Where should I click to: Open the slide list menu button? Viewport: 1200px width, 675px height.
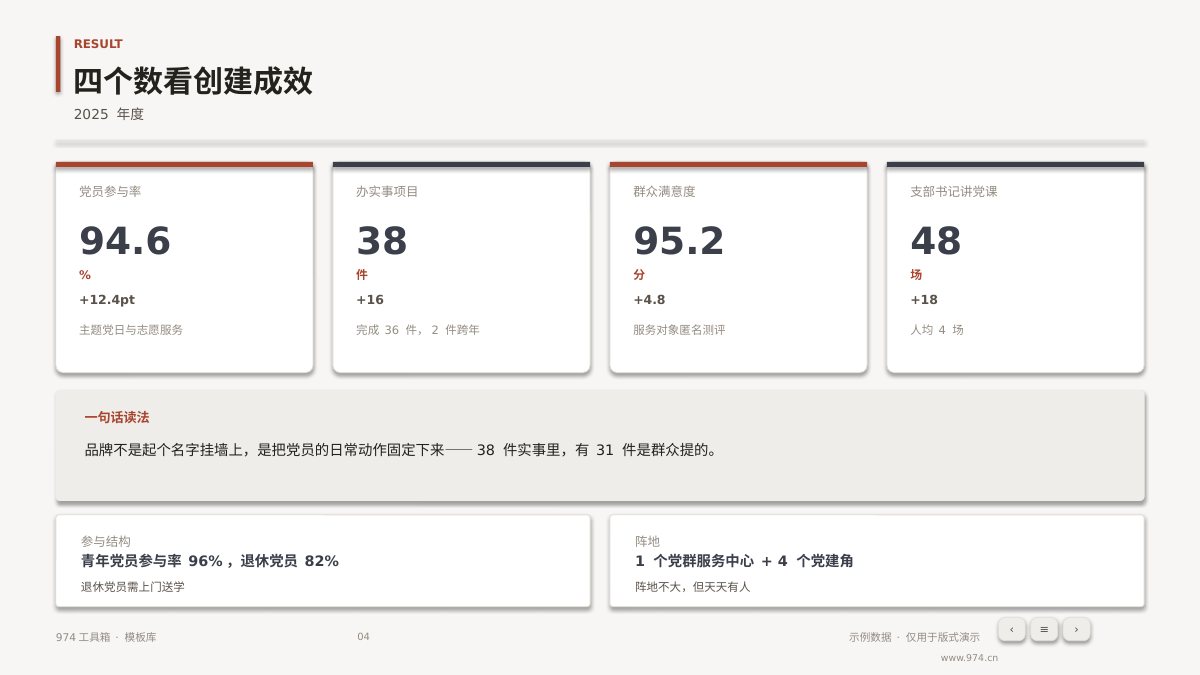1044,629
